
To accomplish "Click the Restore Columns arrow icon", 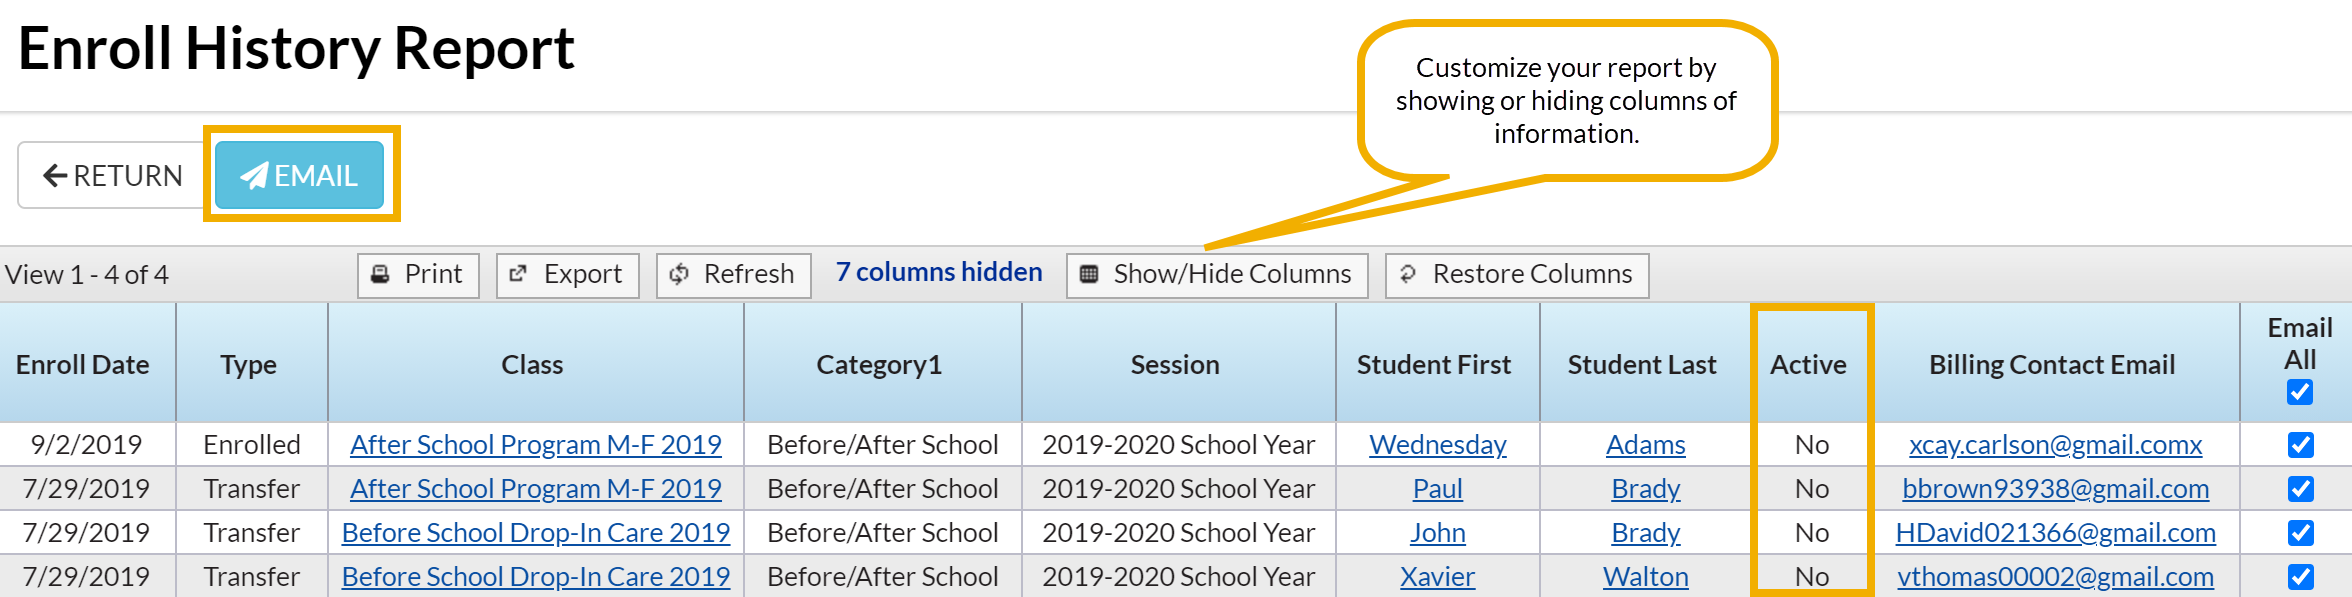I will [1407, 274].
